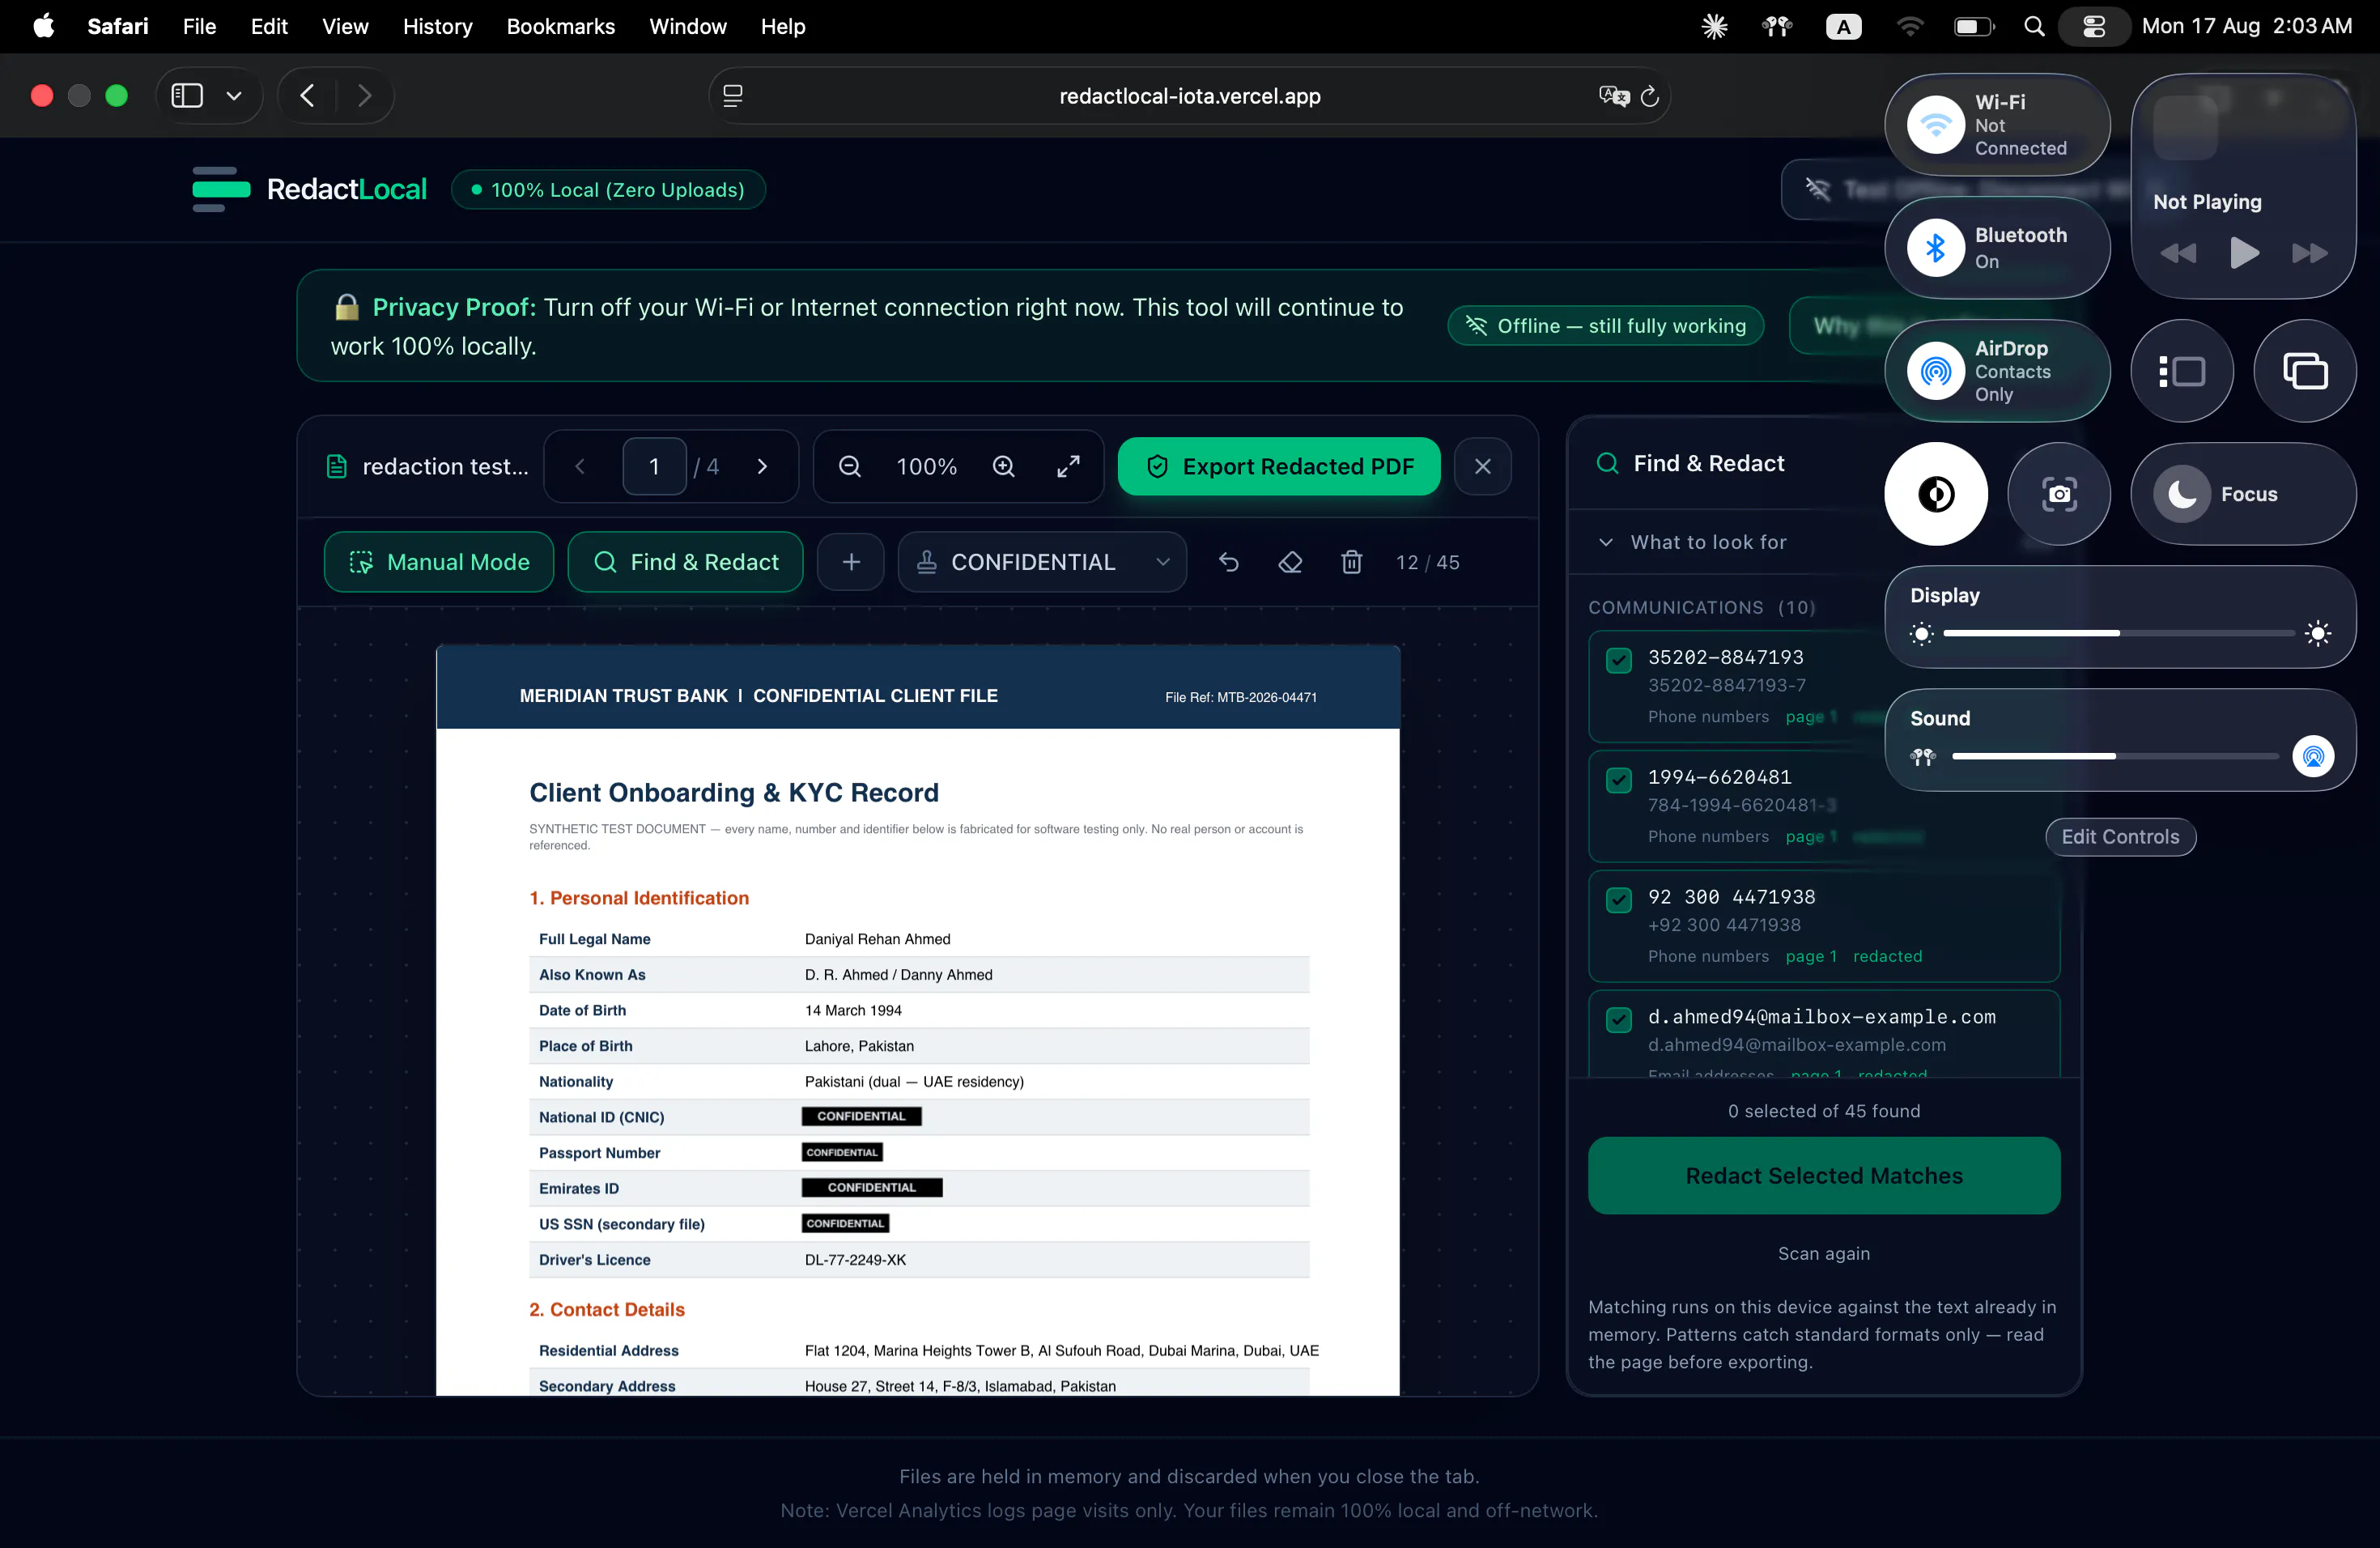
Task: Delete all redactions with trash icon
Action: pos(1352,562)
